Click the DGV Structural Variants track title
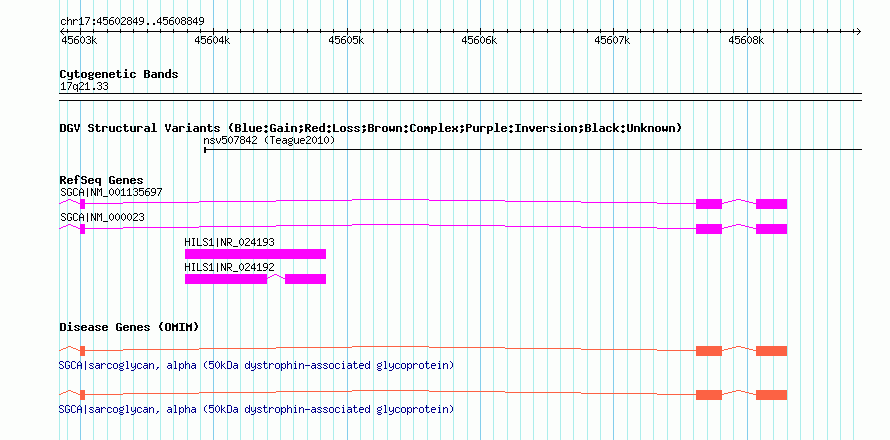 pos(370,128)
